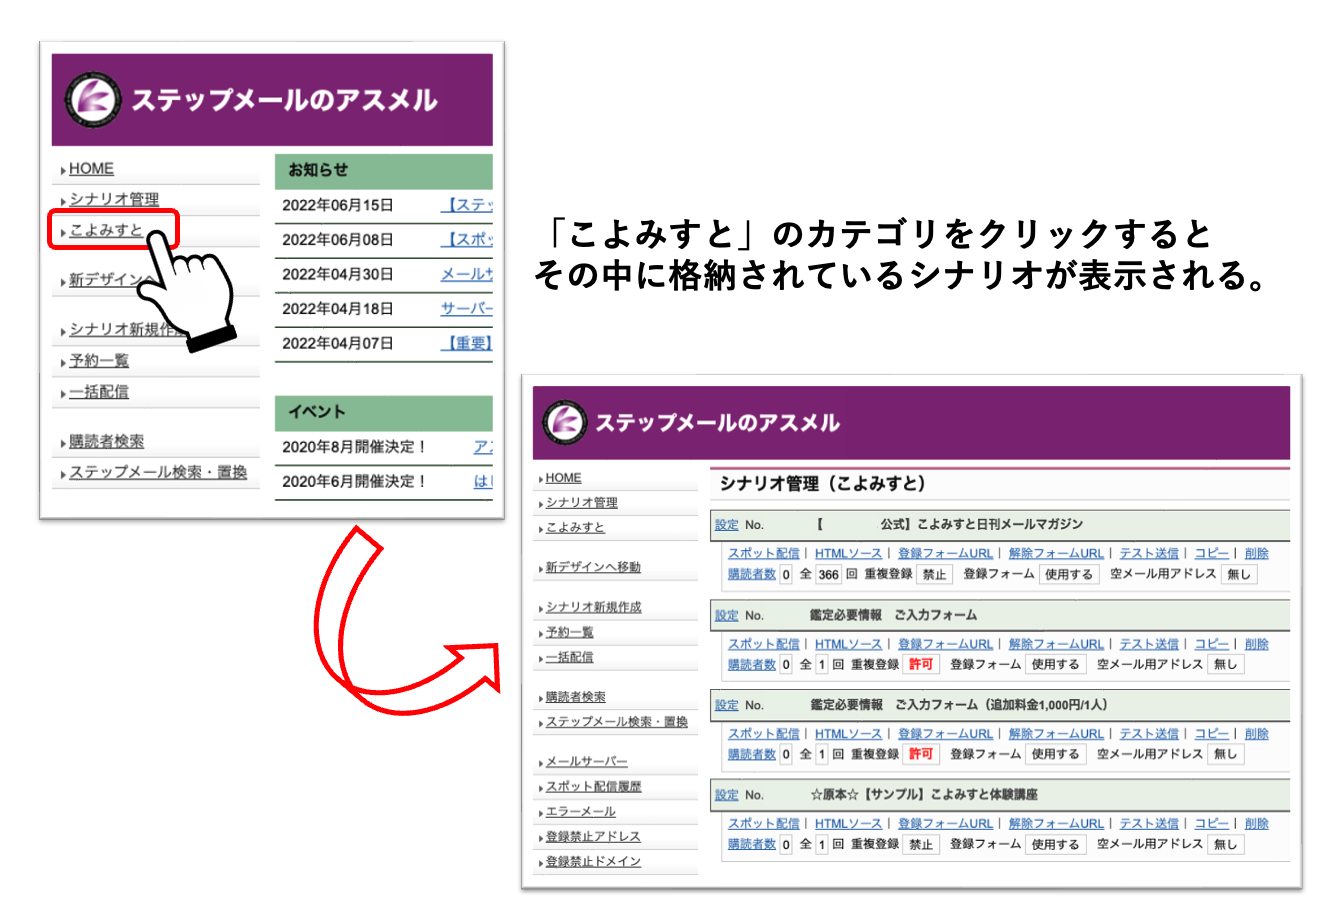Click the お知らせ section header

(x=384, y=171)
